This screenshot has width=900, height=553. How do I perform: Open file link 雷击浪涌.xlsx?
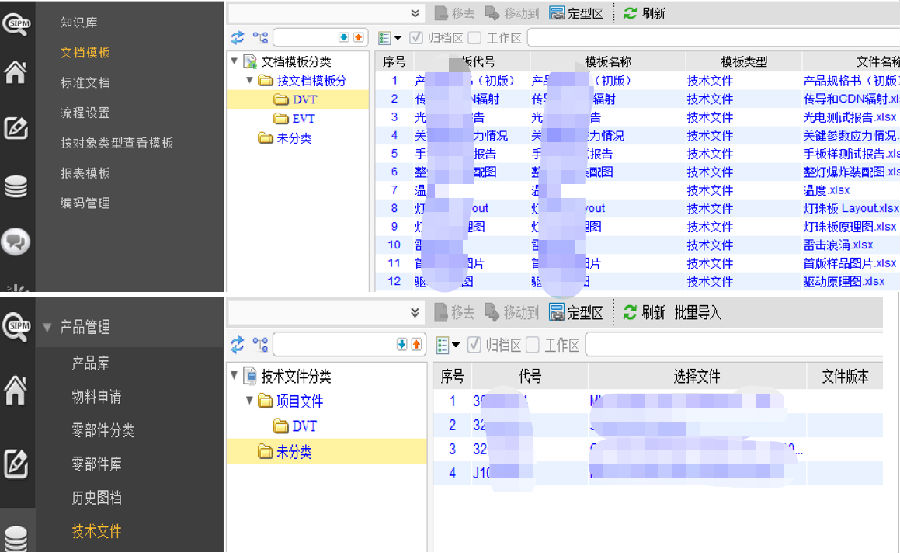point(838,245)
